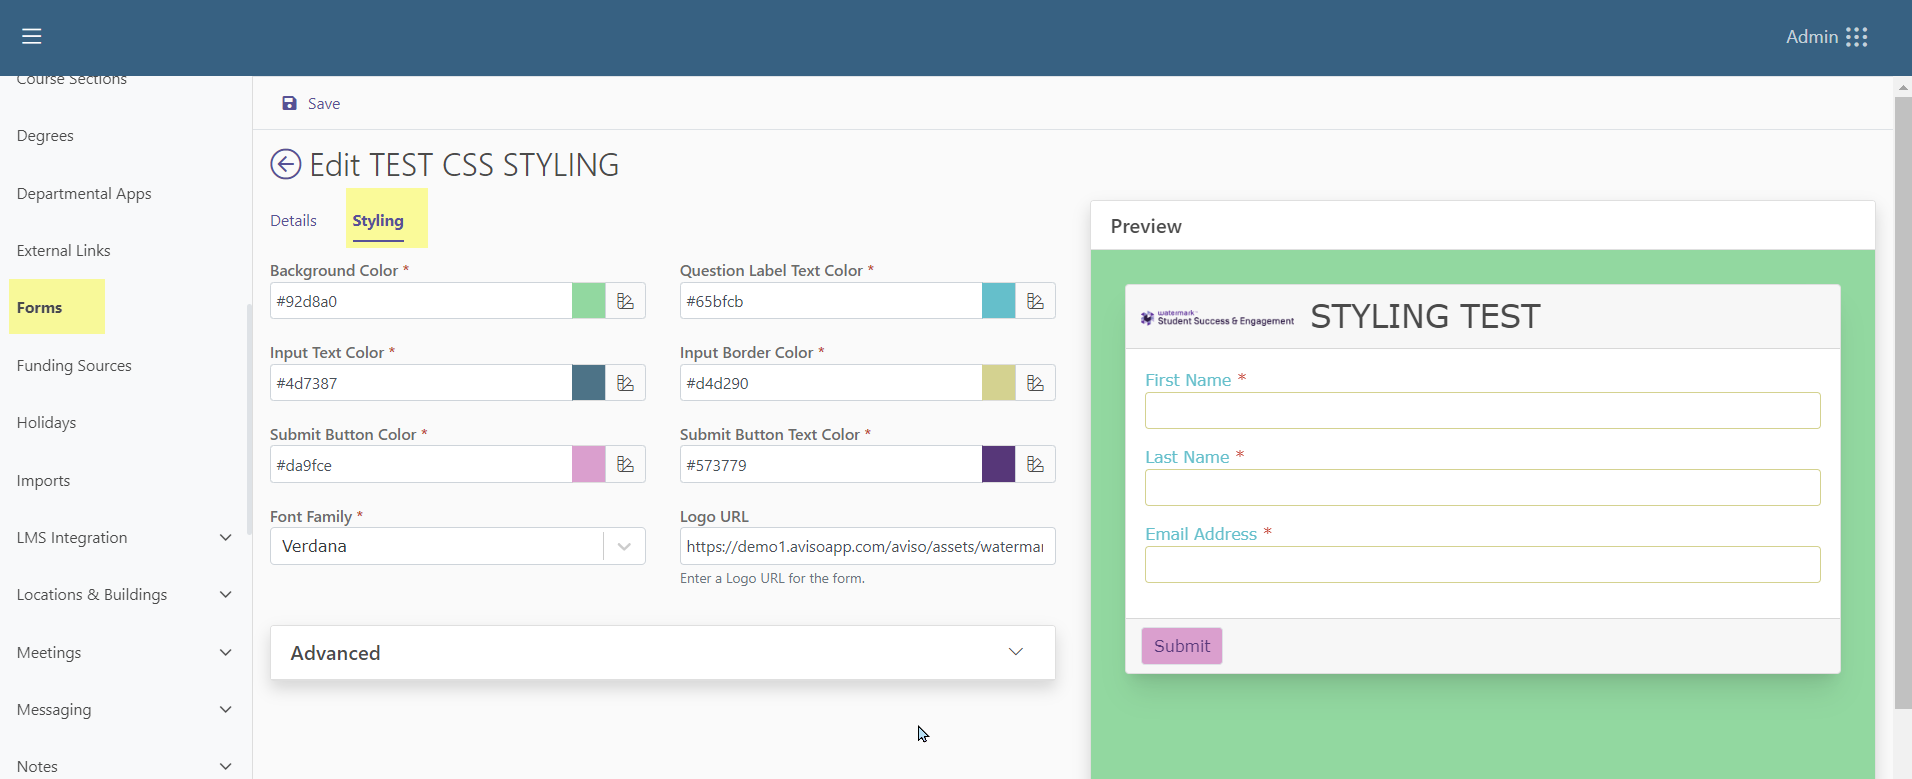Switch to the Details tab
Viewport: 1912px width, 779px height.
[x=293, y=221]
